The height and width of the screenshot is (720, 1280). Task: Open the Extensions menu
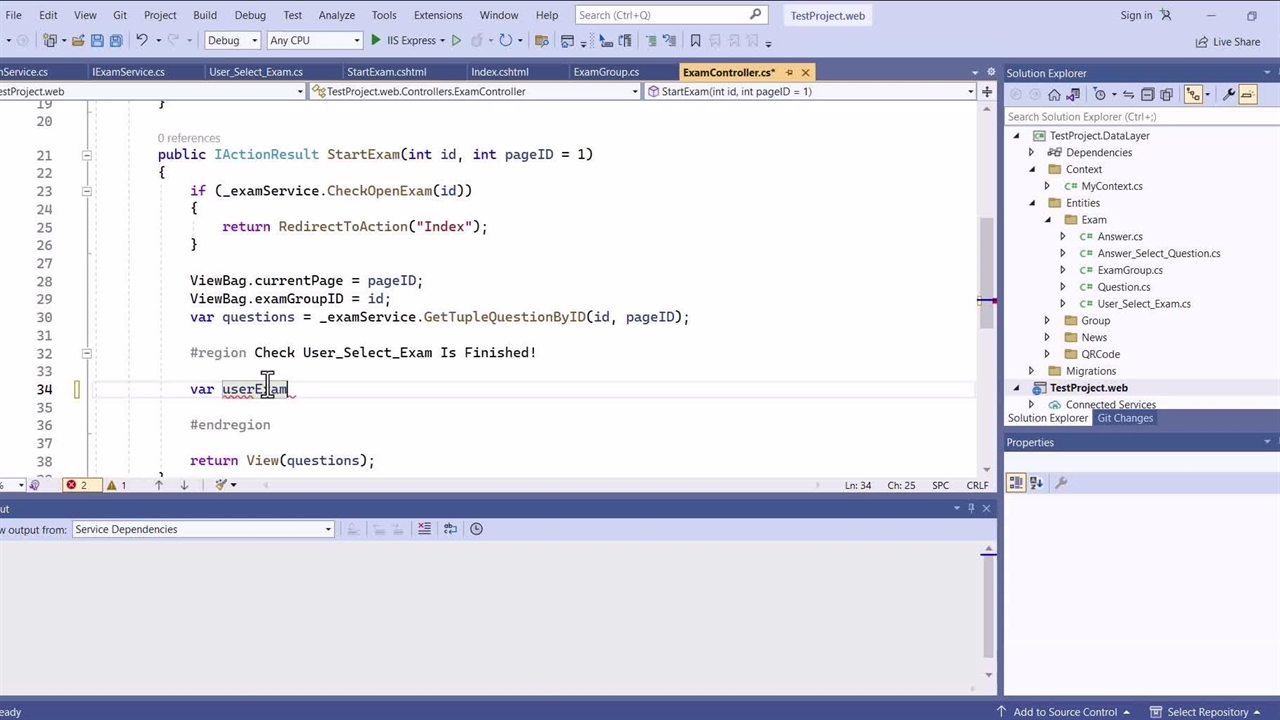click(x=437, y=15)
